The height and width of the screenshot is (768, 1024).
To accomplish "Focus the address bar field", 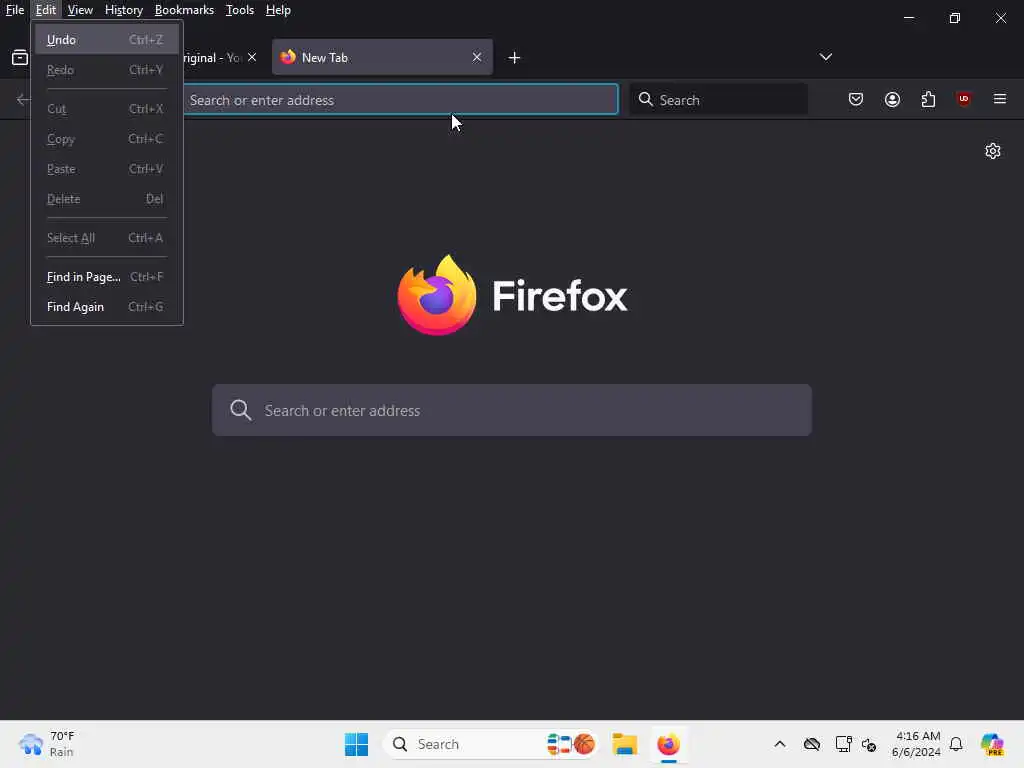I will 400,100.
